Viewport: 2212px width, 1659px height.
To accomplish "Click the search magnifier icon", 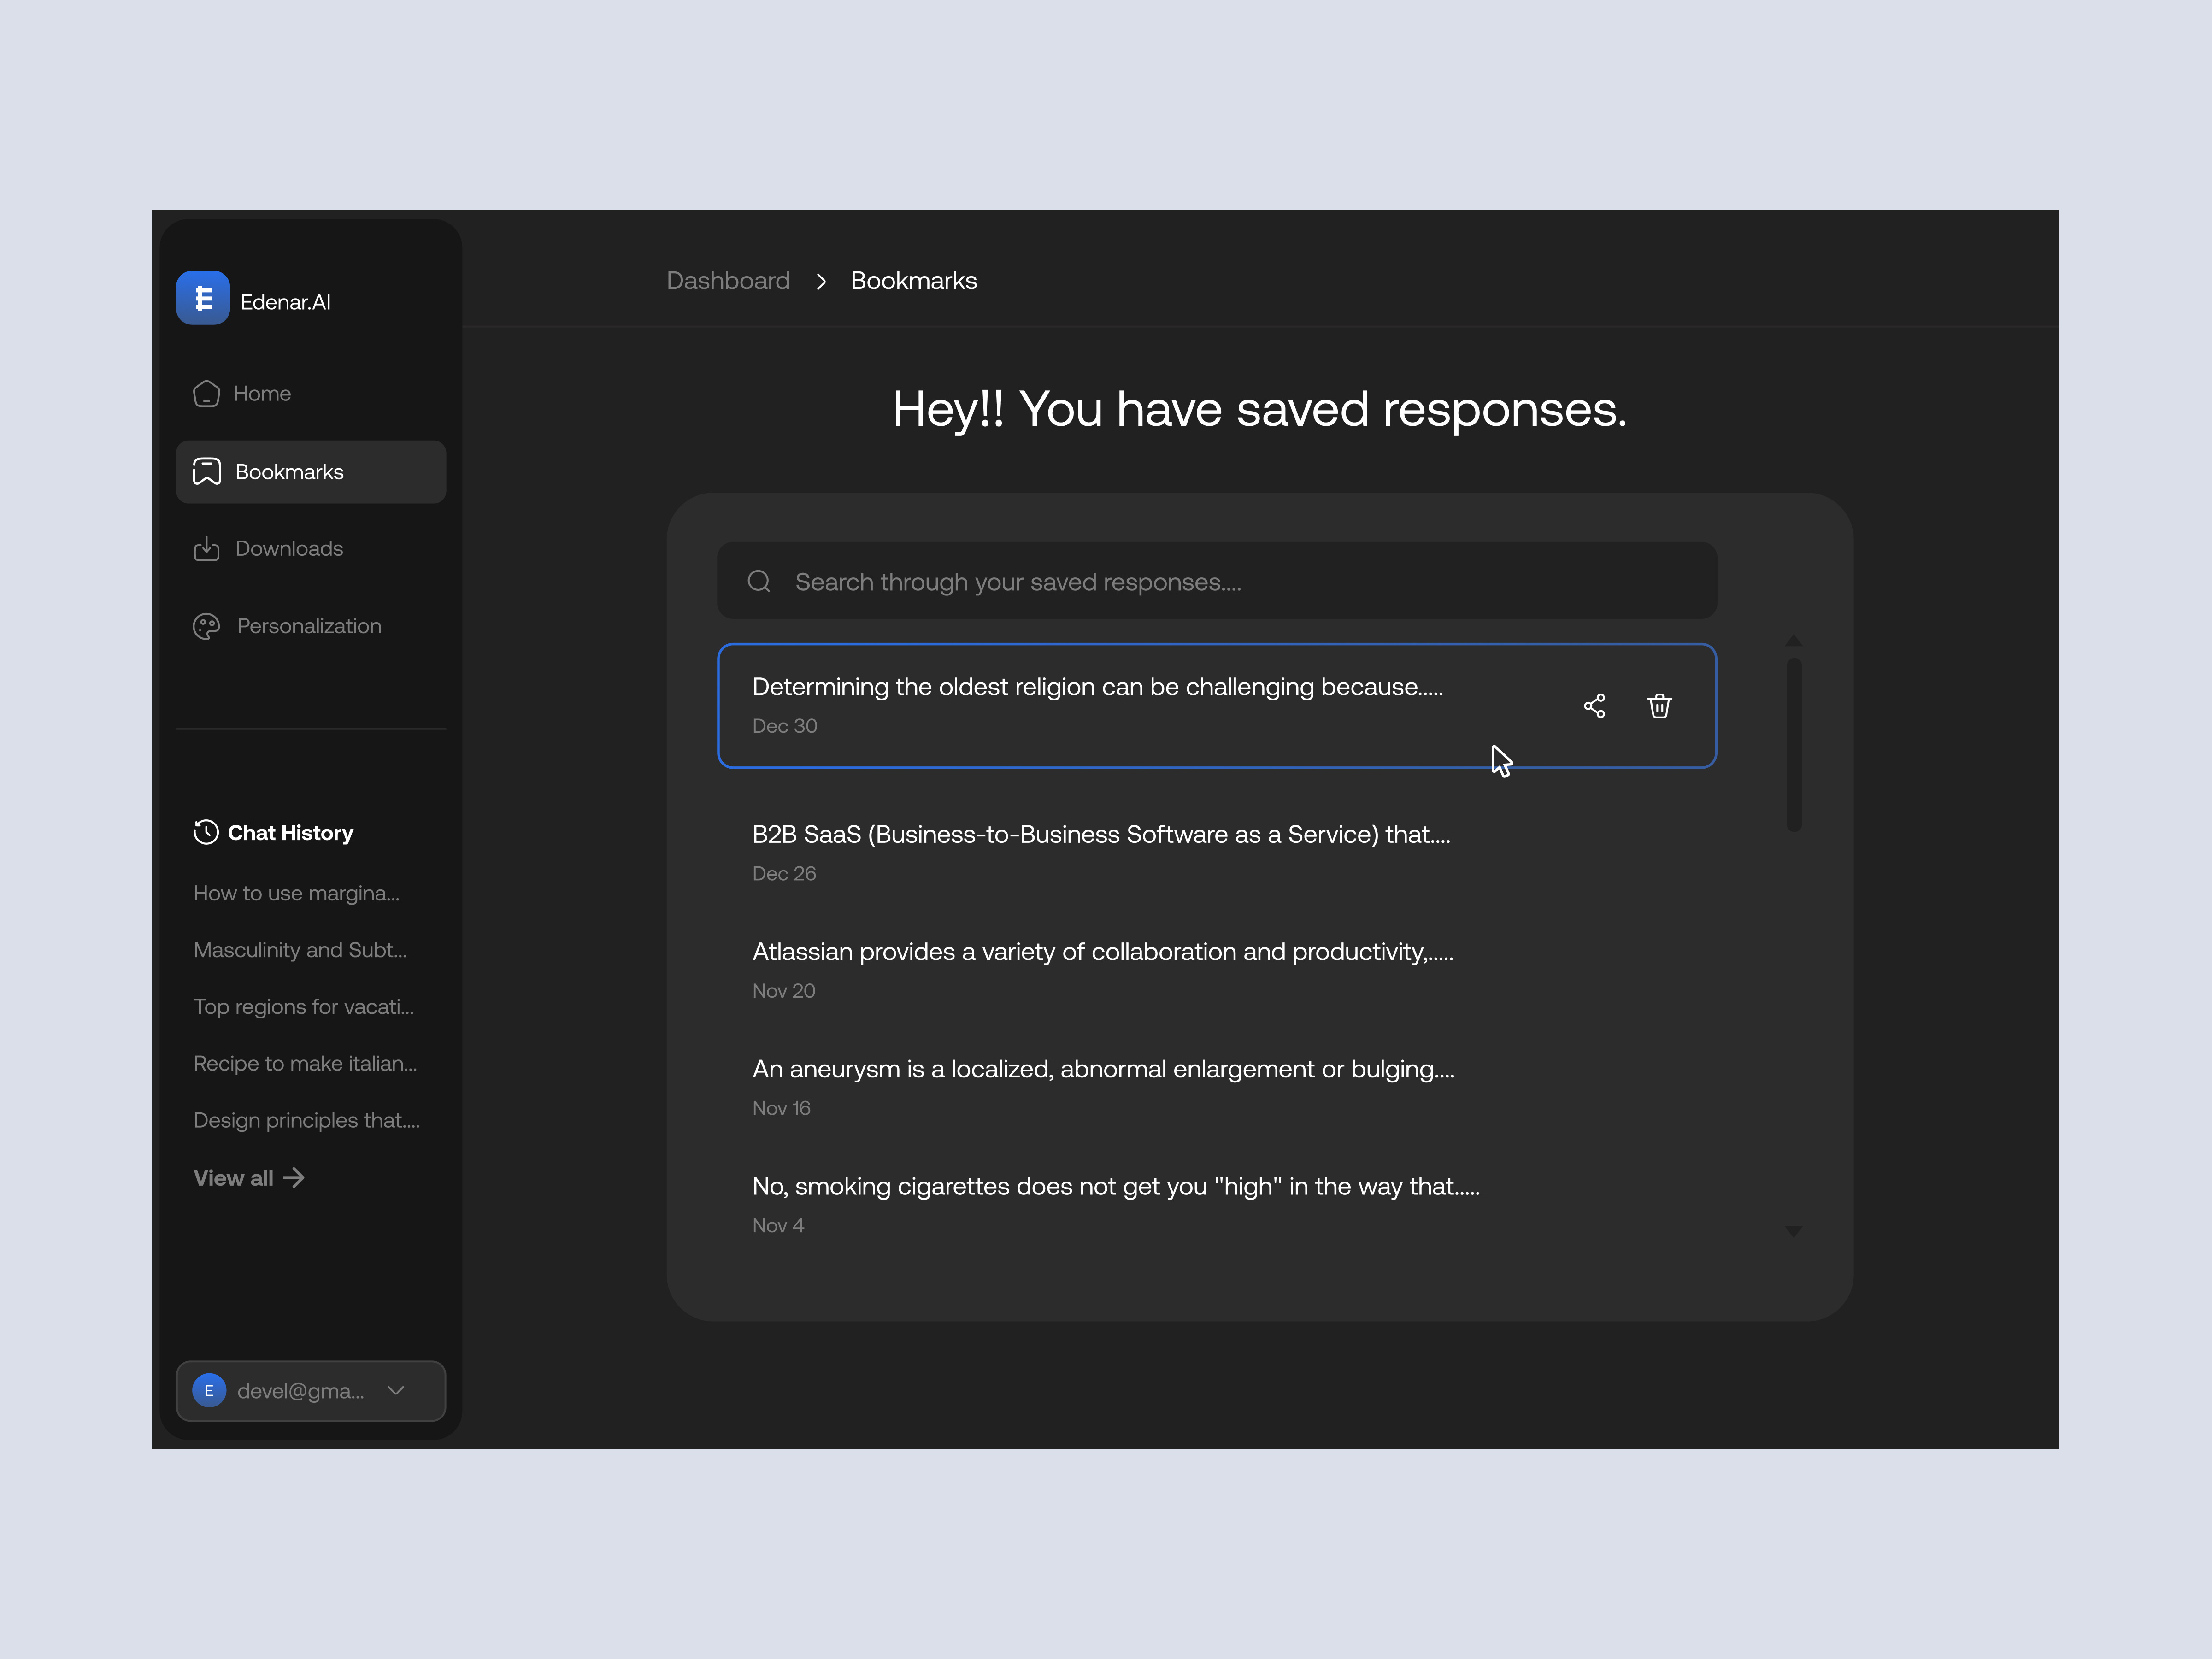I will tap(759, 581).
